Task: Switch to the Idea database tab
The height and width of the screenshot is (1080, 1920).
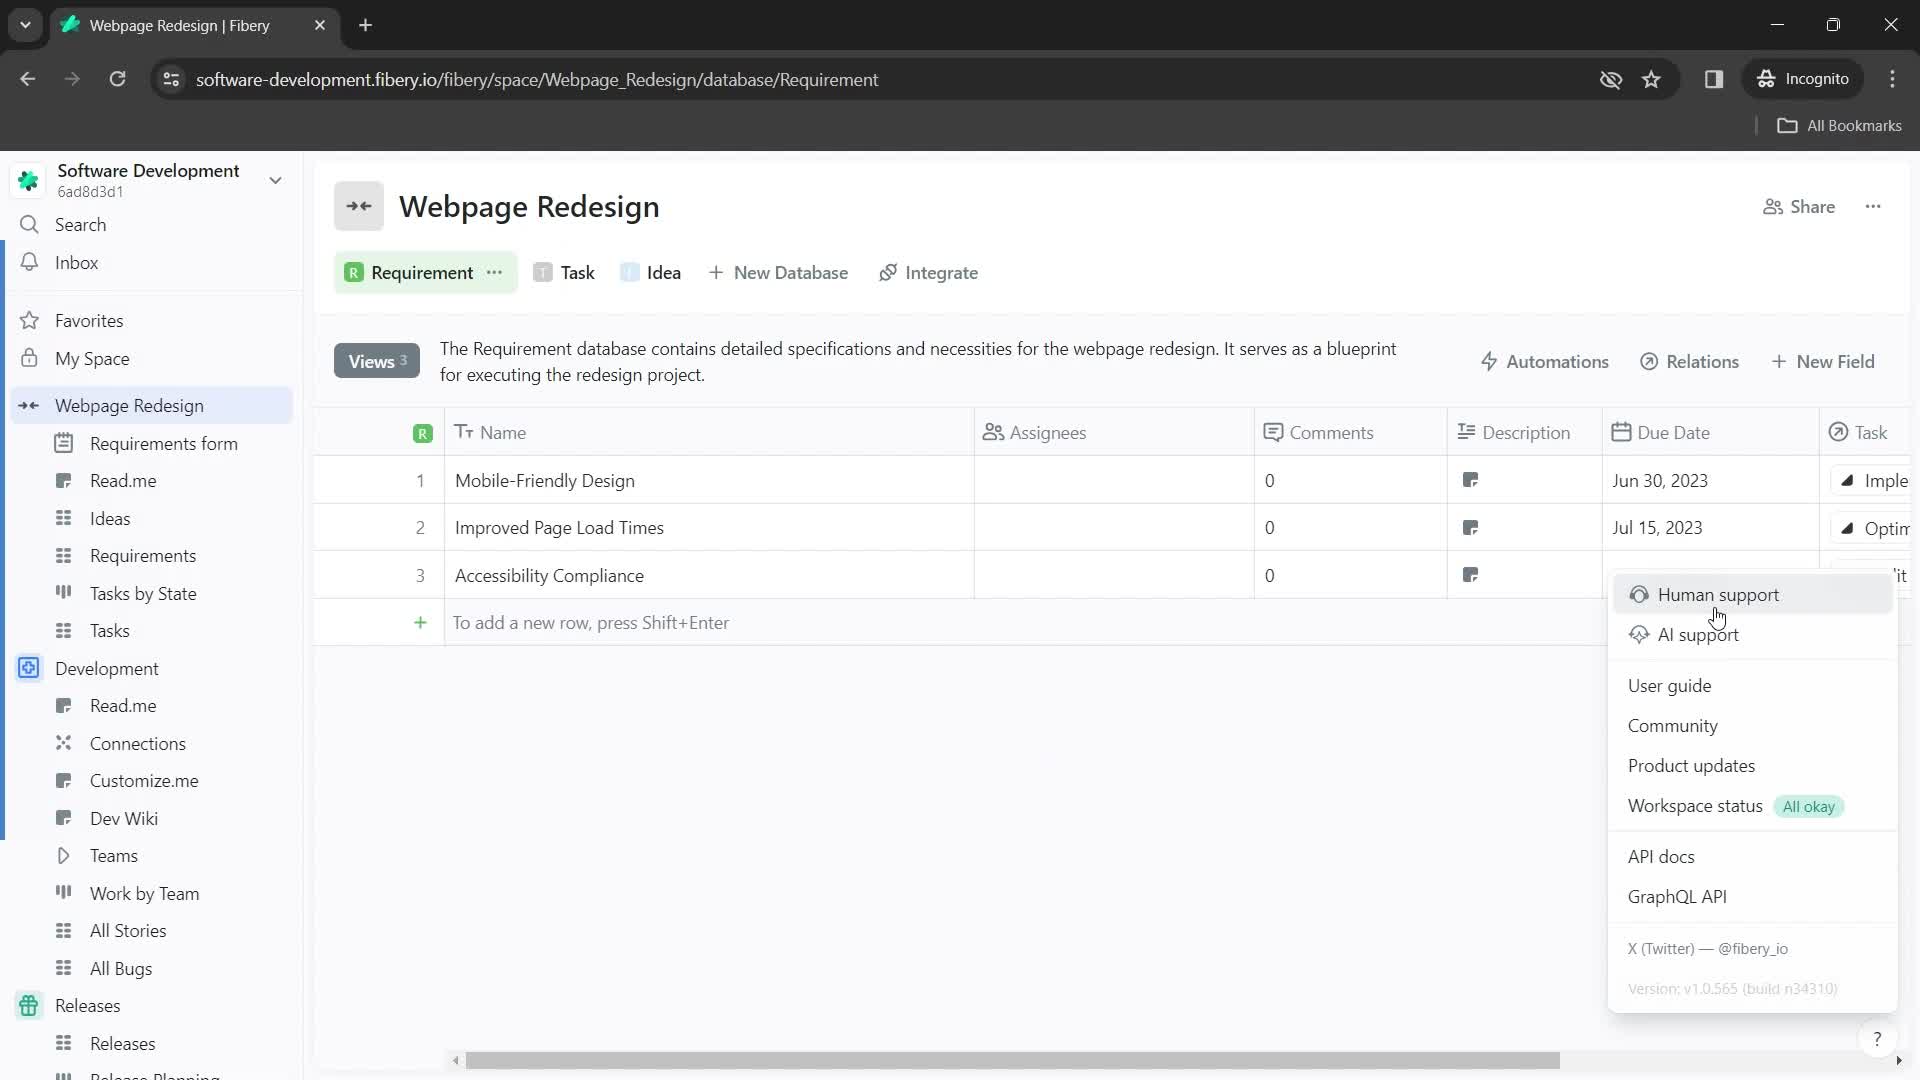Action: [651, 273]
